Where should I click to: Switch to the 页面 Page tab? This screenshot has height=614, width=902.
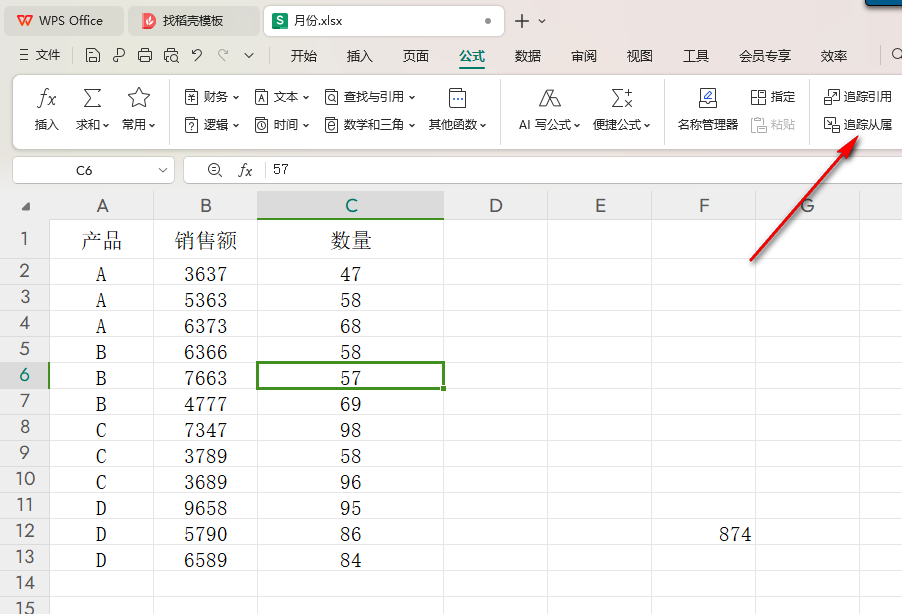[x=415, y=56]
